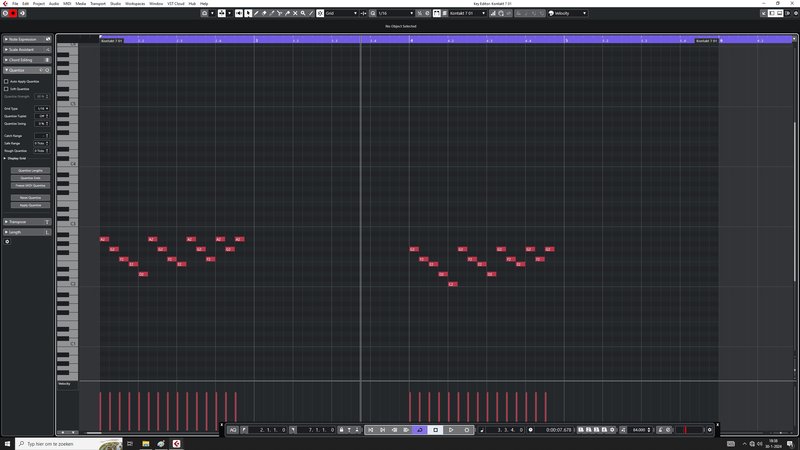Expand the Display Grid disclosure triangle
The image size is (800, 450).
pos(5,158)
